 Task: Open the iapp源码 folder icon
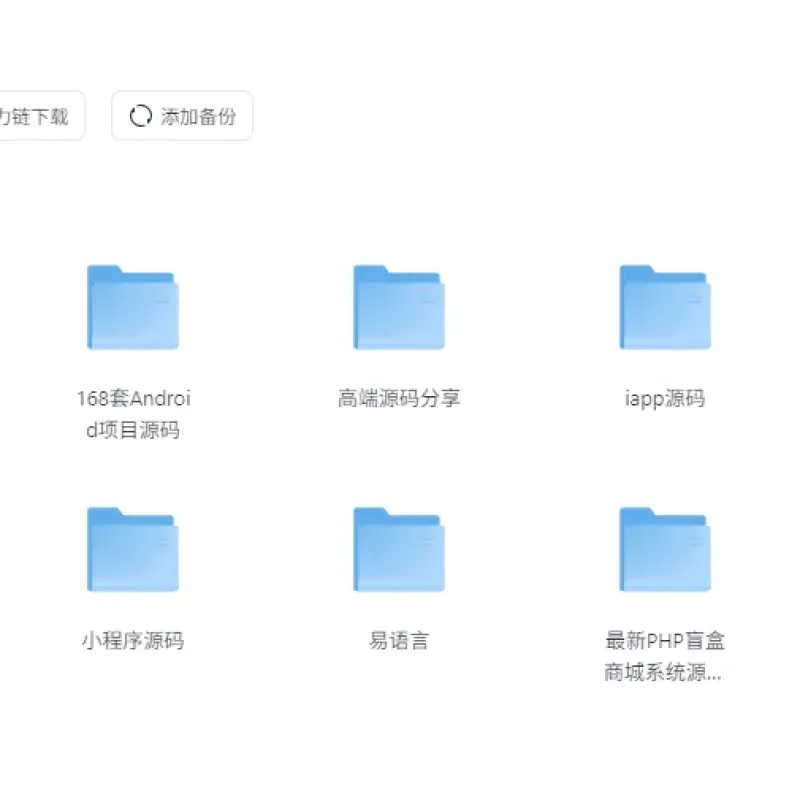[x=665, y=307]
